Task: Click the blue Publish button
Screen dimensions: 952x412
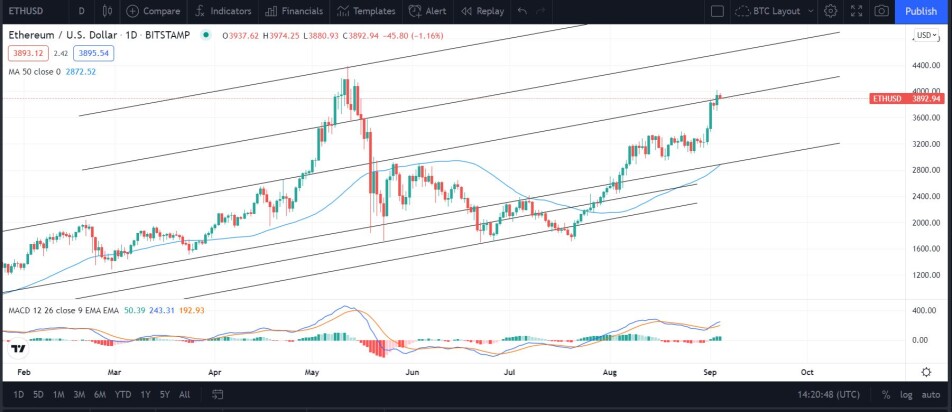Action: pos(921,11)
